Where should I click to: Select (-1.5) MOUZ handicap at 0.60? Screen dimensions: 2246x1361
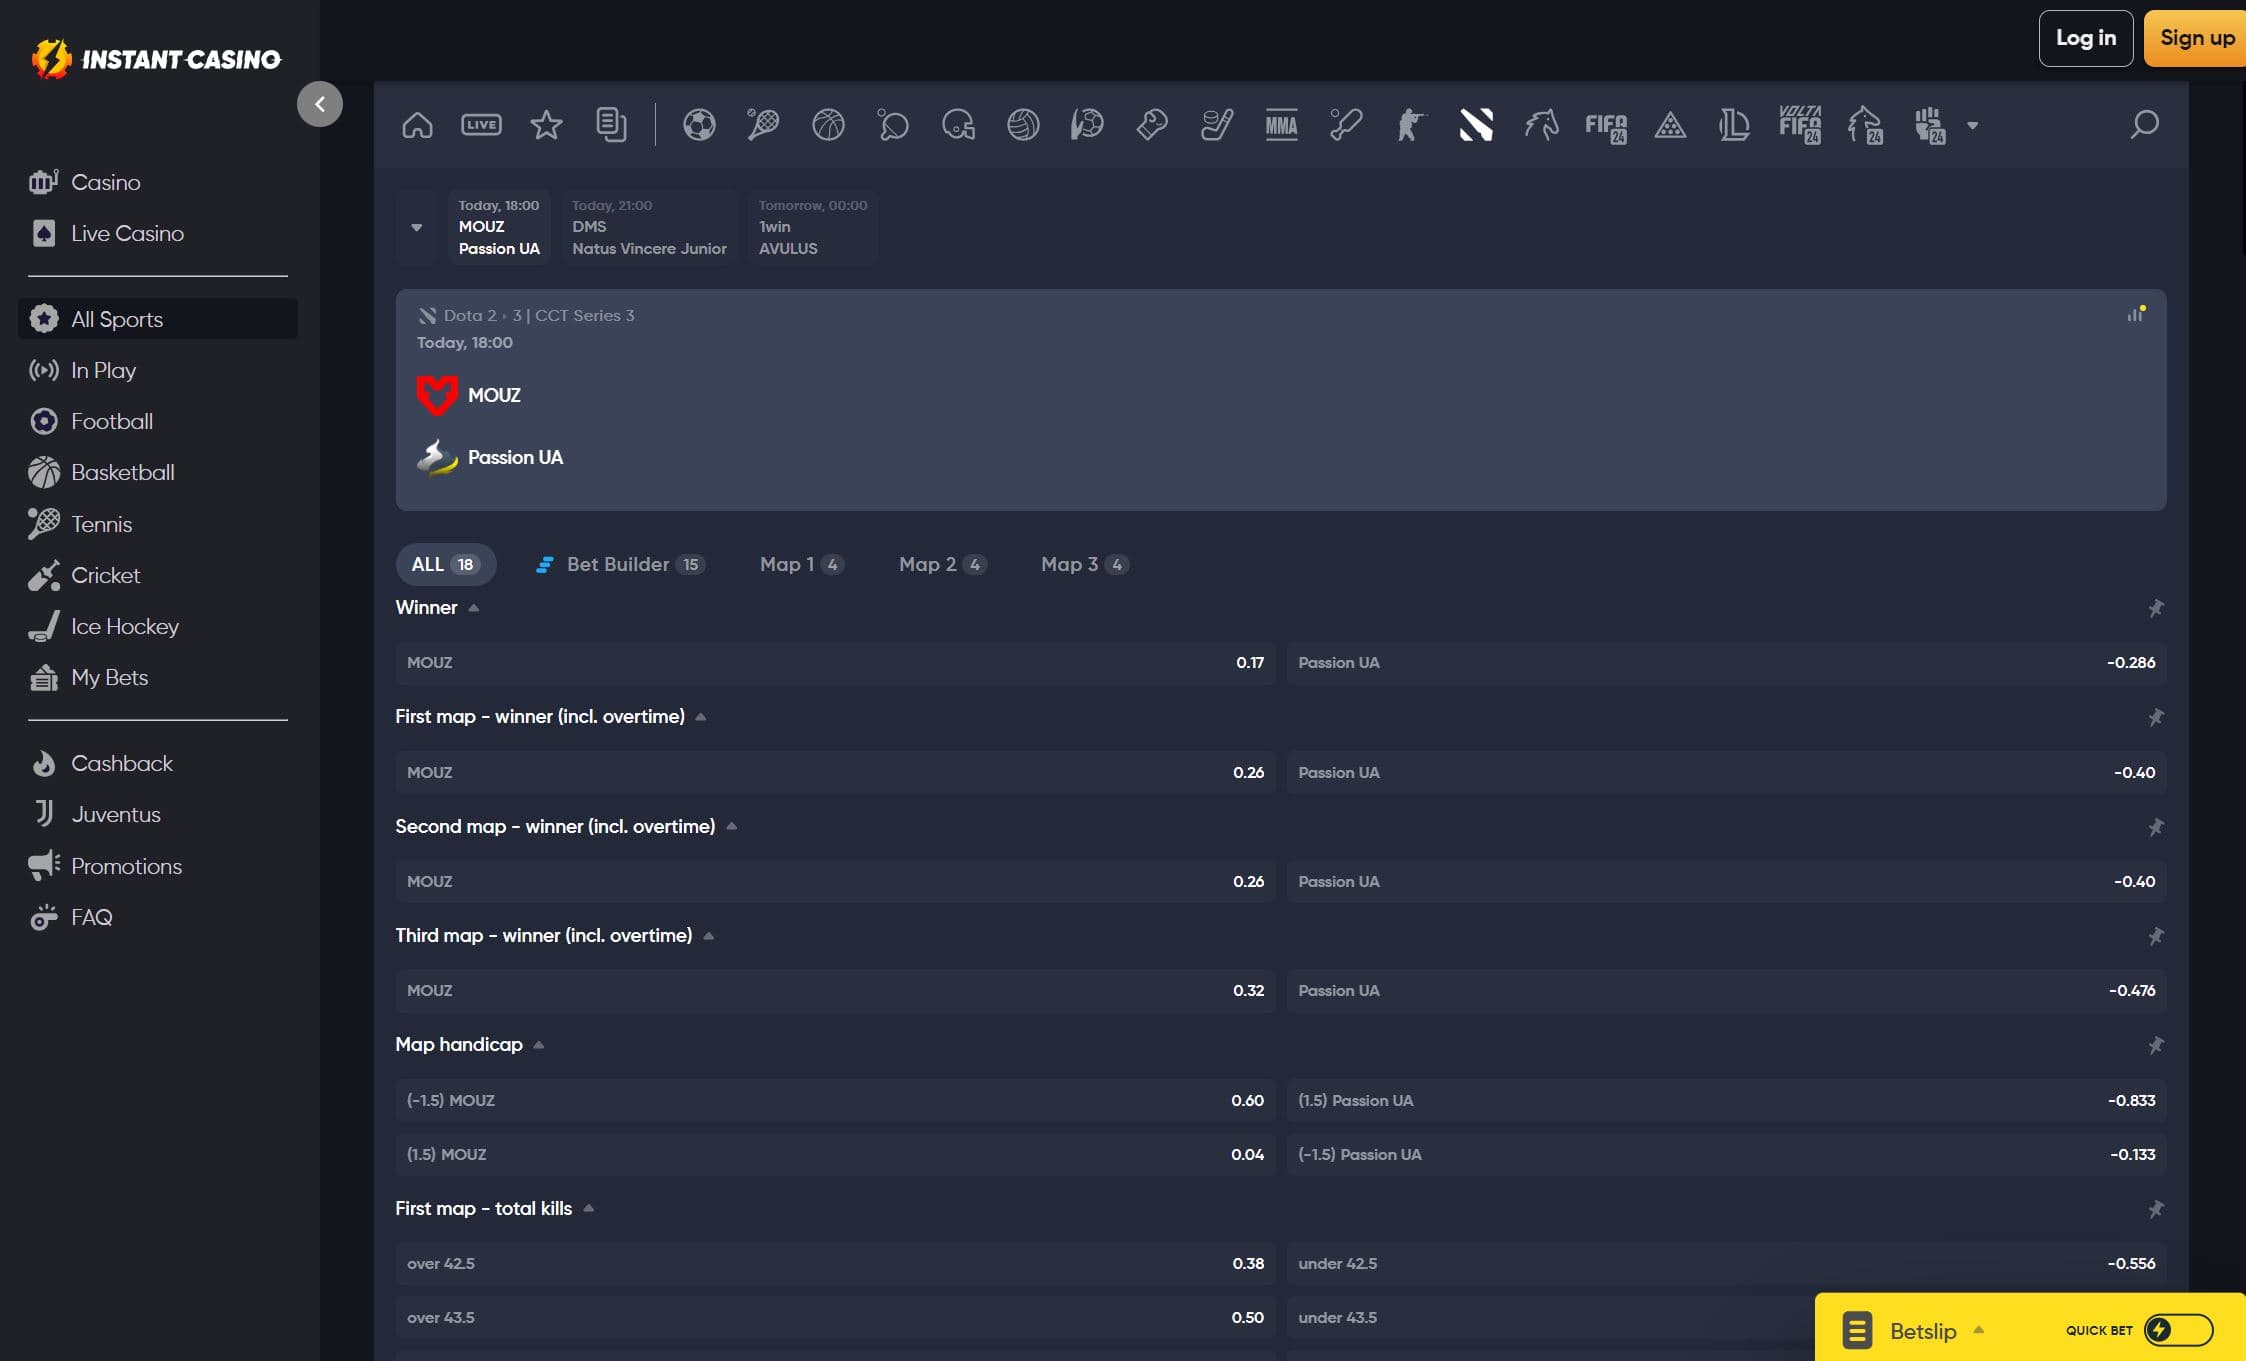(x=835, y=1100)
